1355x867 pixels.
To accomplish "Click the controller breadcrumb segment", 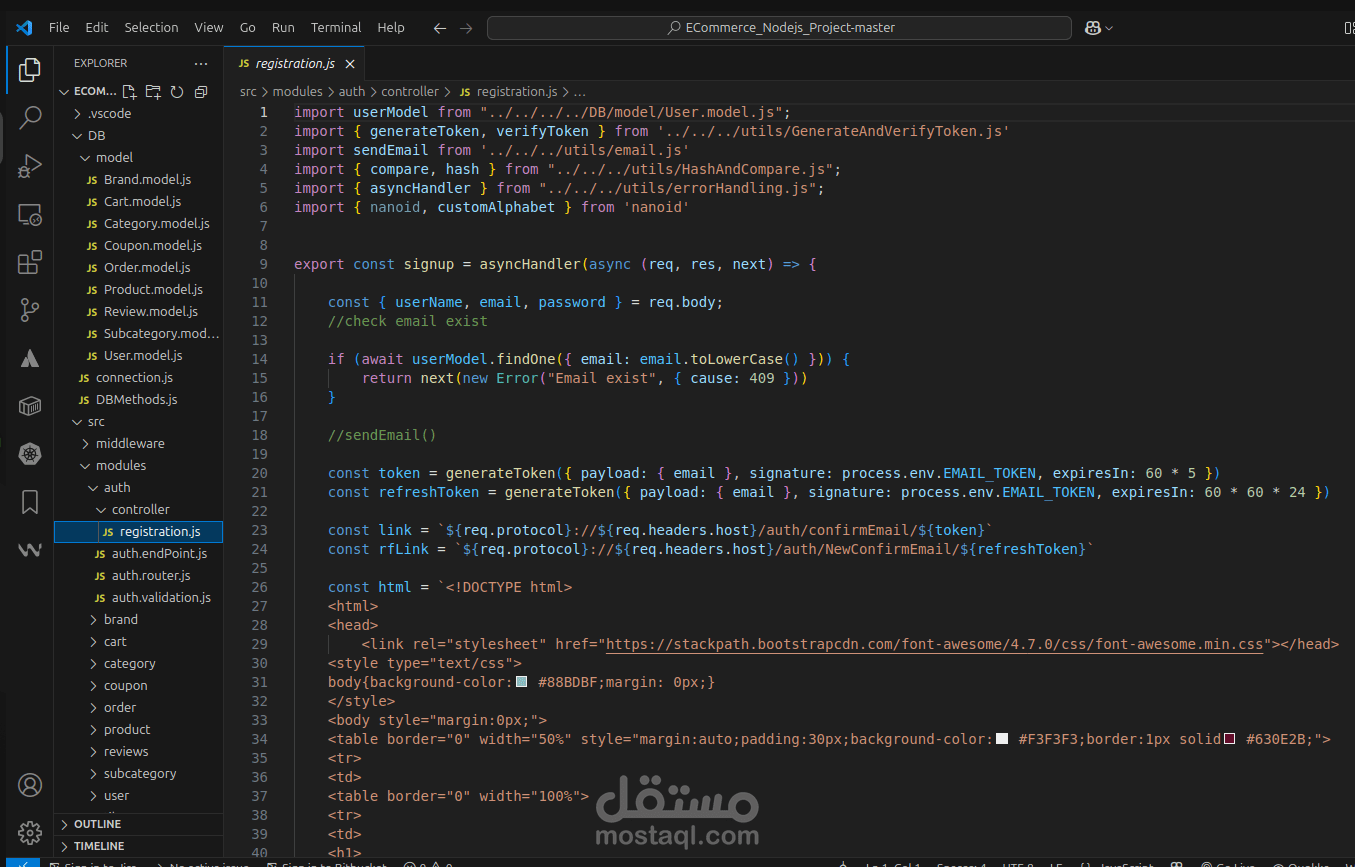I will (410, 92).
